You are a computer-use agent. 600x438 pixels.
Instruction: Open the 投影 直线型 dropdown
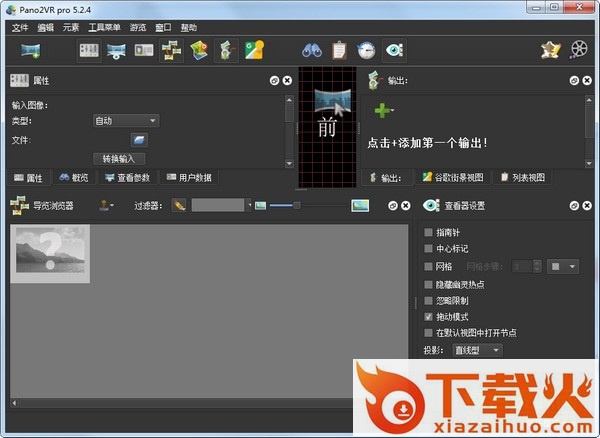point(478,350)
